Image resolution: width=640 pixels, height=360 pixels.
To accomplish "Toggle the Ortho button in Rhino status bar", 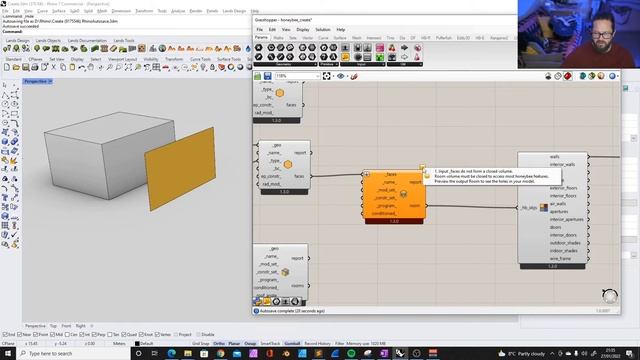I will tap(219, 344).
